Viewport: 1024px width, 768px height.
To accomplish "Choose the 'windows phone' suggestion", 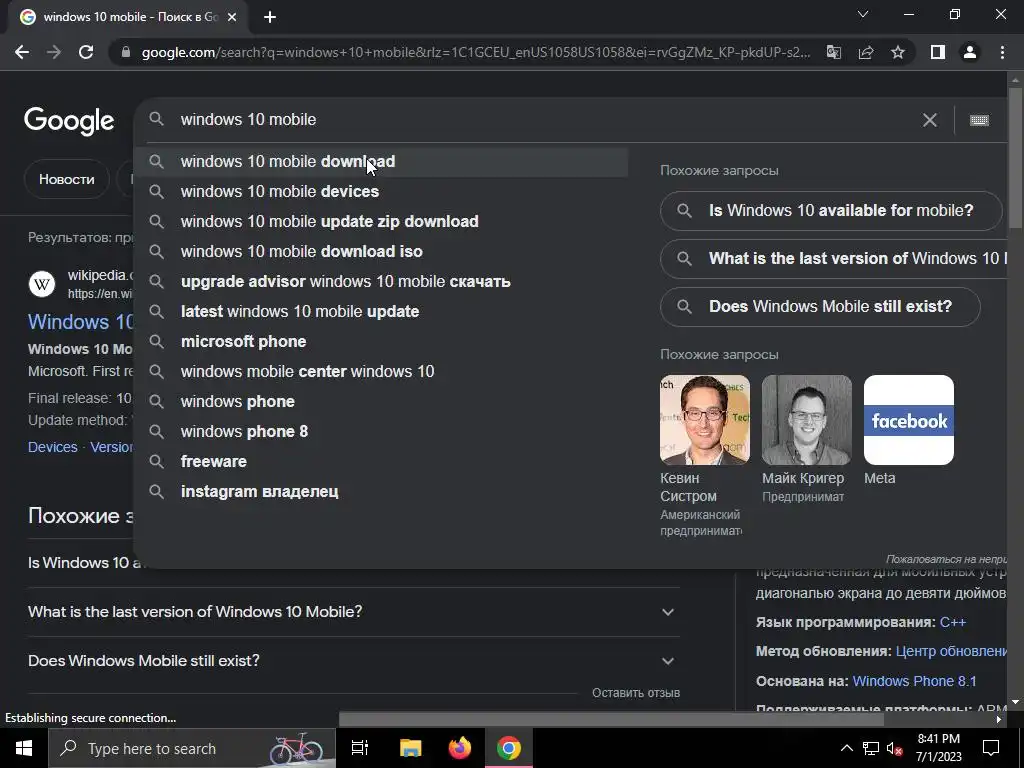I will 381,402.
